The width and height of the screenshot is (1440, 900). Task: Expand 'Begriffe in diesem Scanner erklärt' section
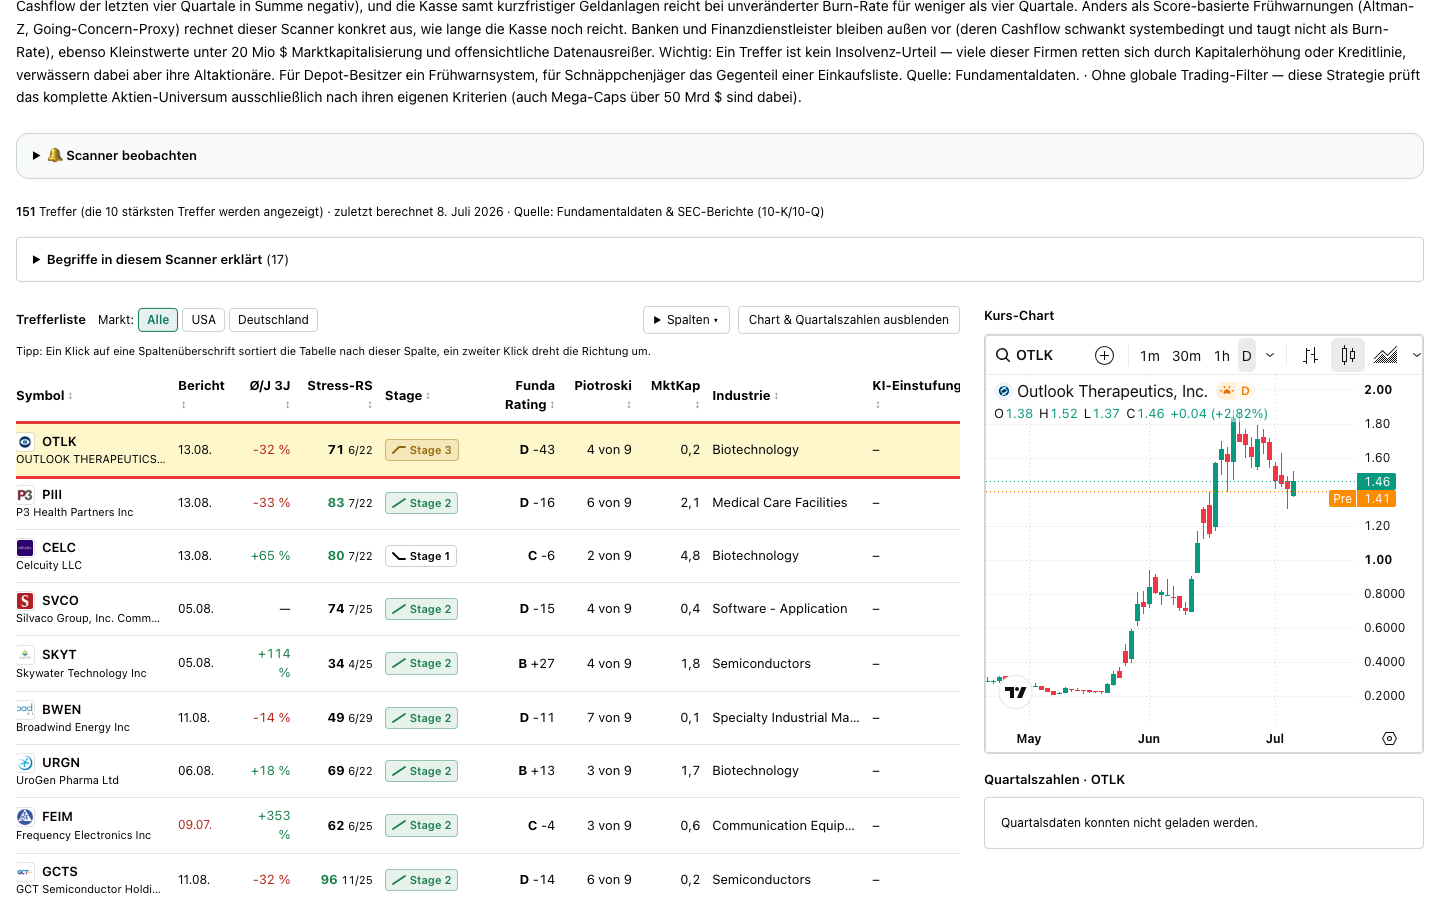pyautogui.click(x=720, y=260)
